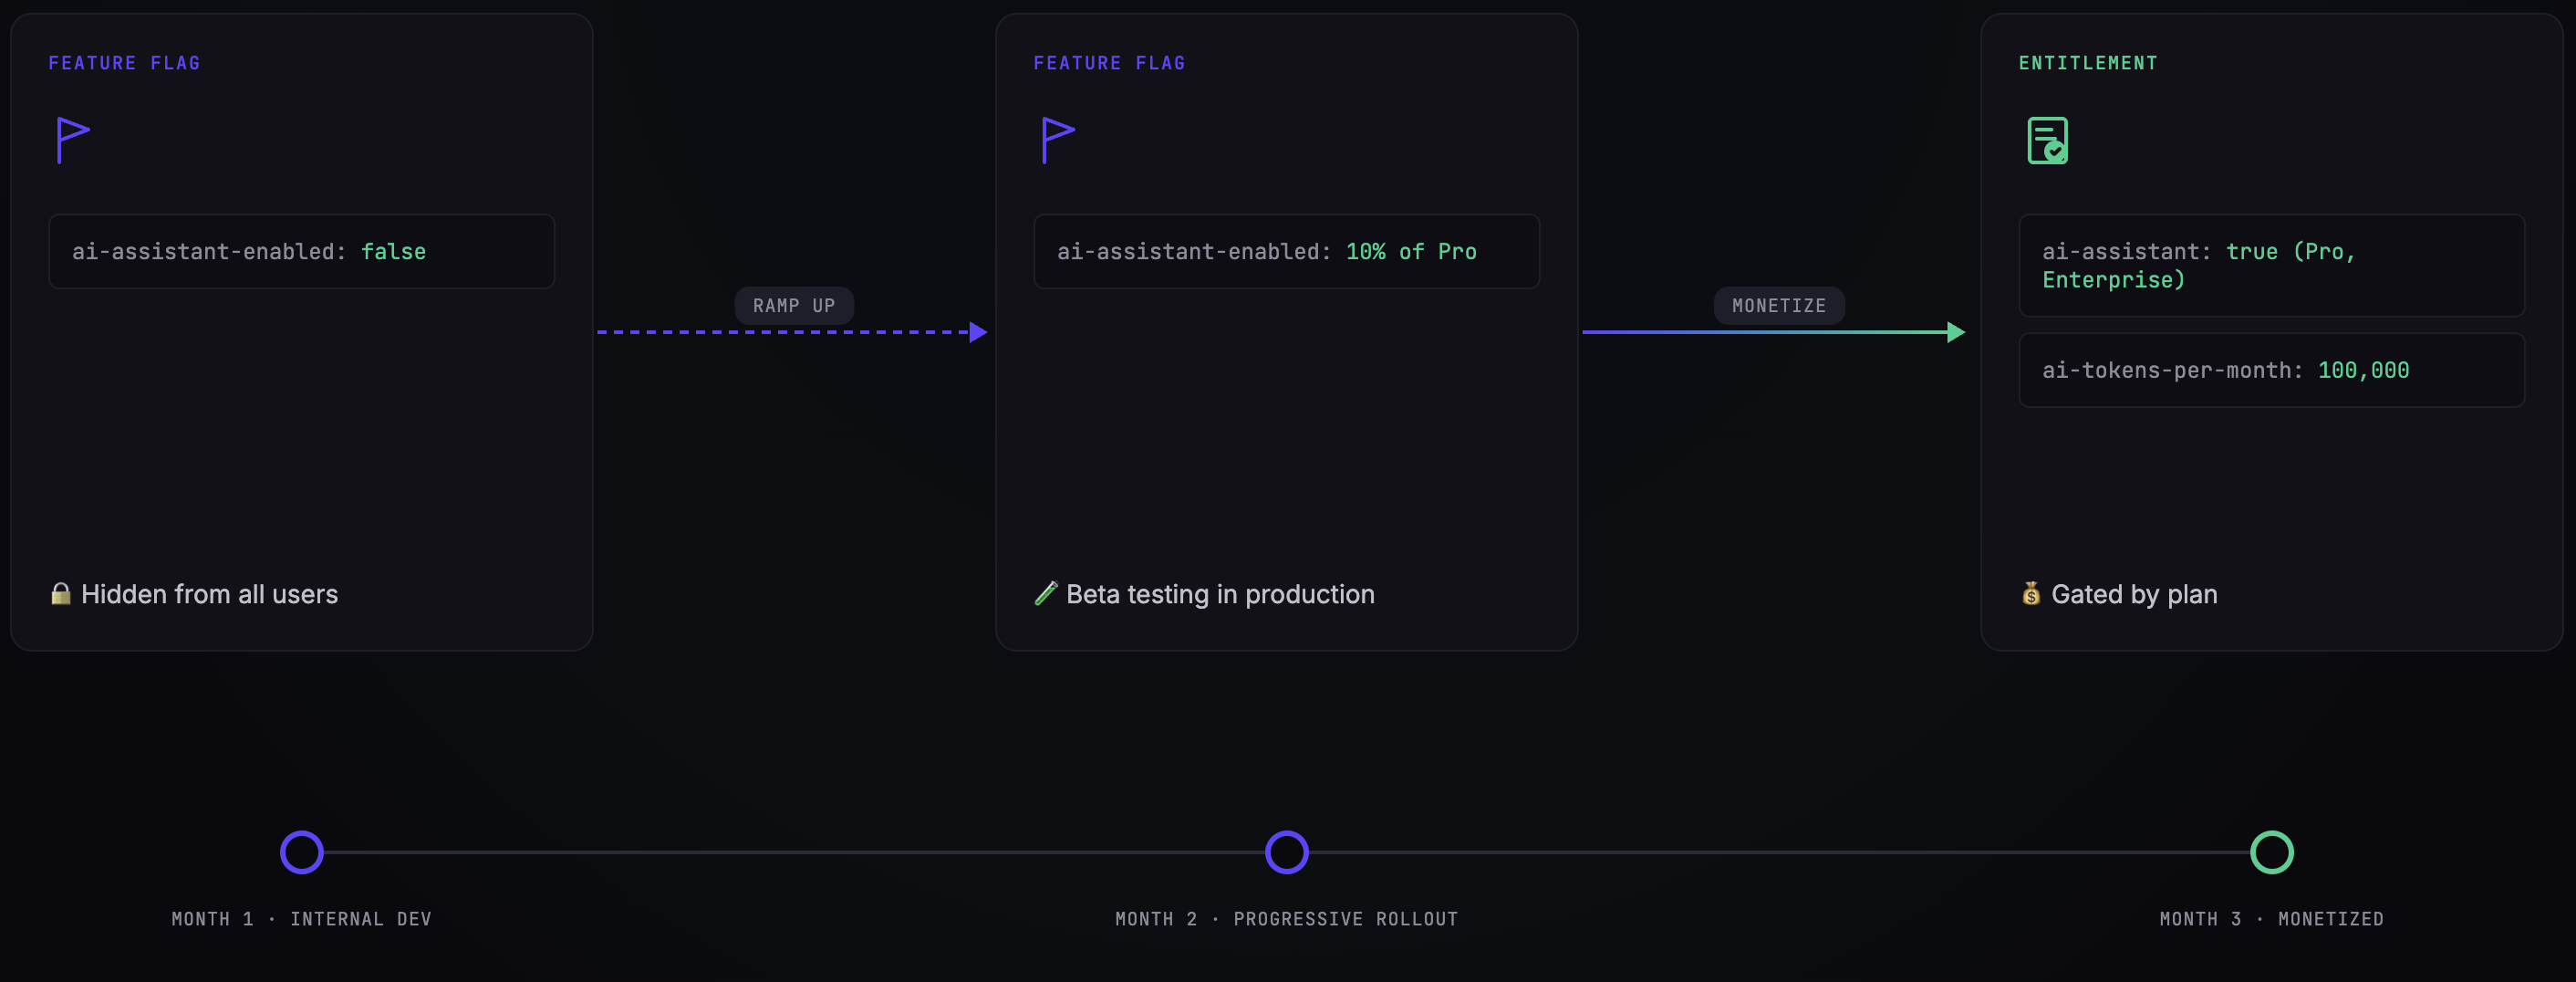Click the Beta testing in production label
2576x982 pixels.
[1220, 594]
